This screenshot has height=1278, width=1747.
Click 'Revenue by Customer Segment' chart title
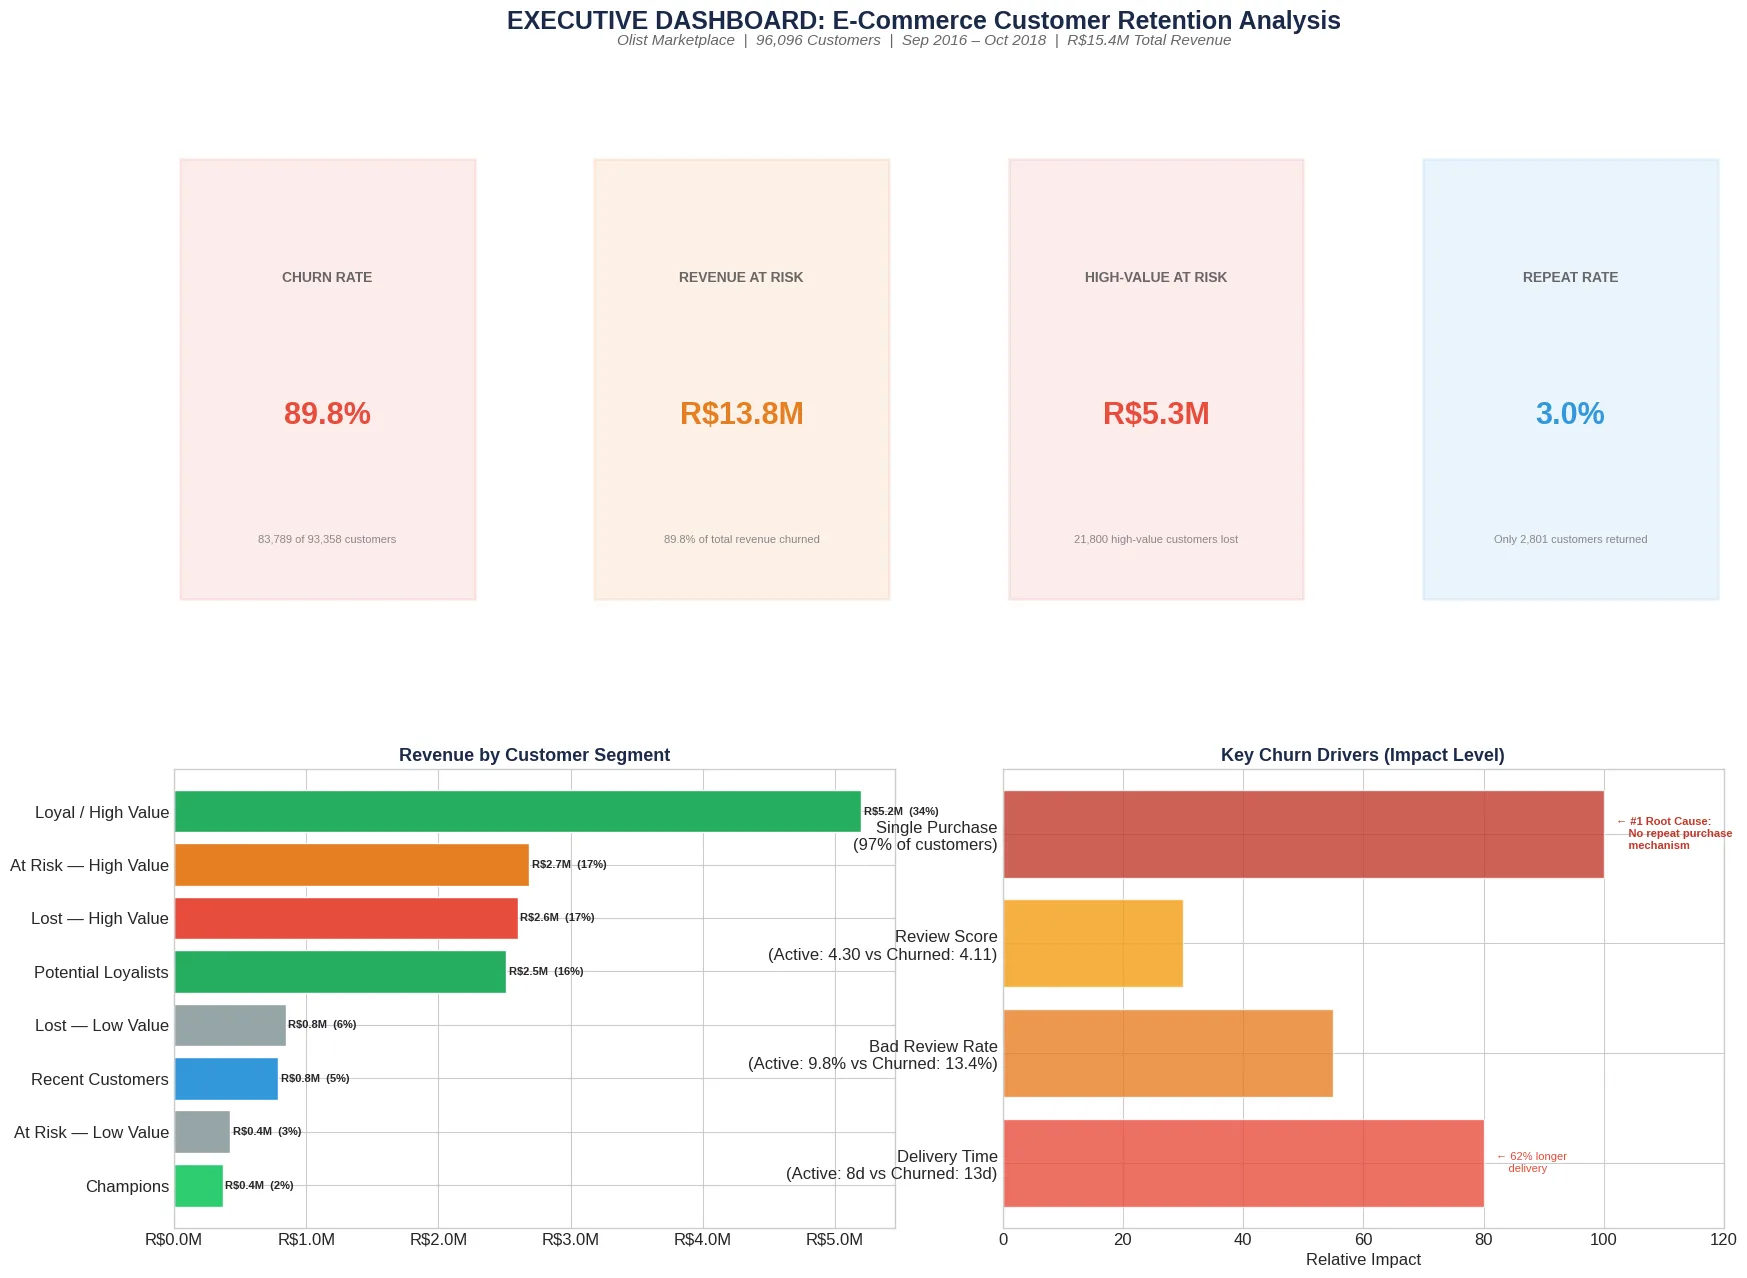534,755
